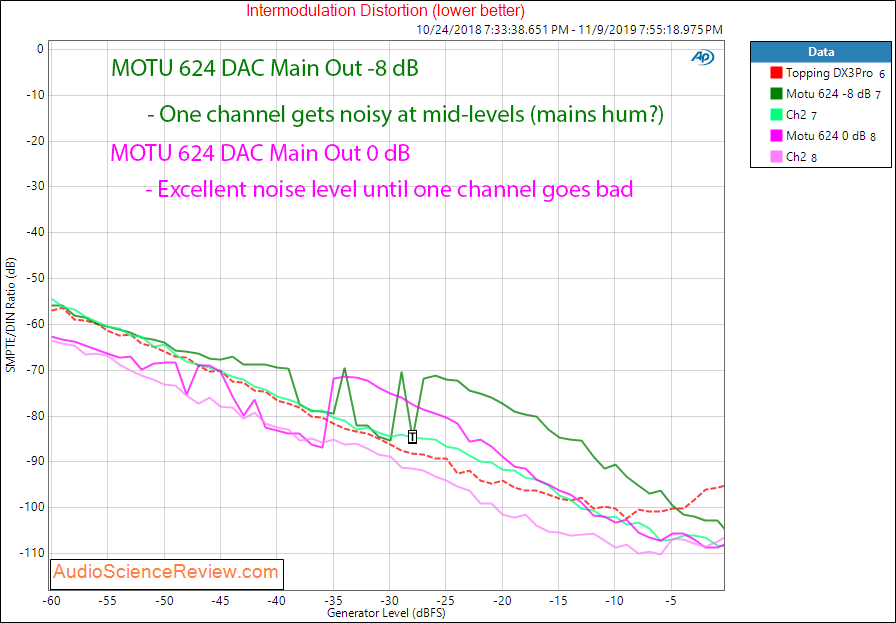The height and width of the screenshot is (623, 896).
Task: Click the light pink Ch2 8 legend swatch
Action: pyautogui.click(x=776, y=157)
